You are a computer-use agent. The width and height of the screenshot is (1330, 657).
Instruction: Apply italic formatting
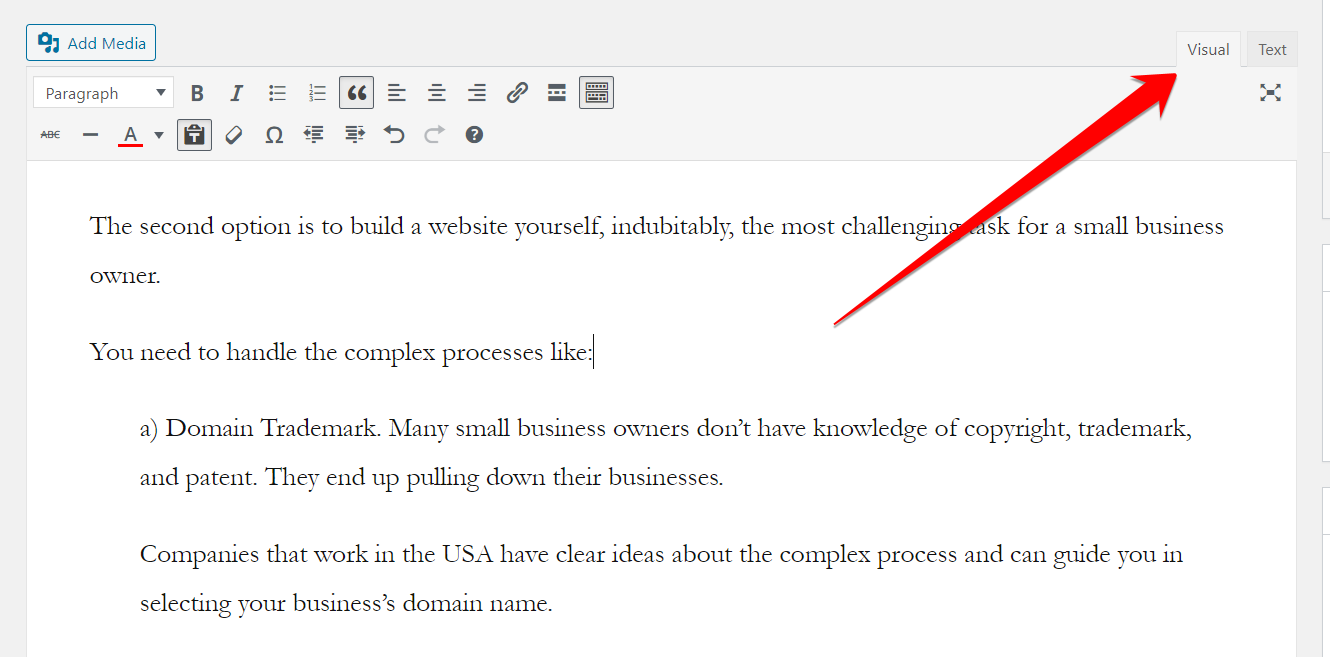pos(237,93)
